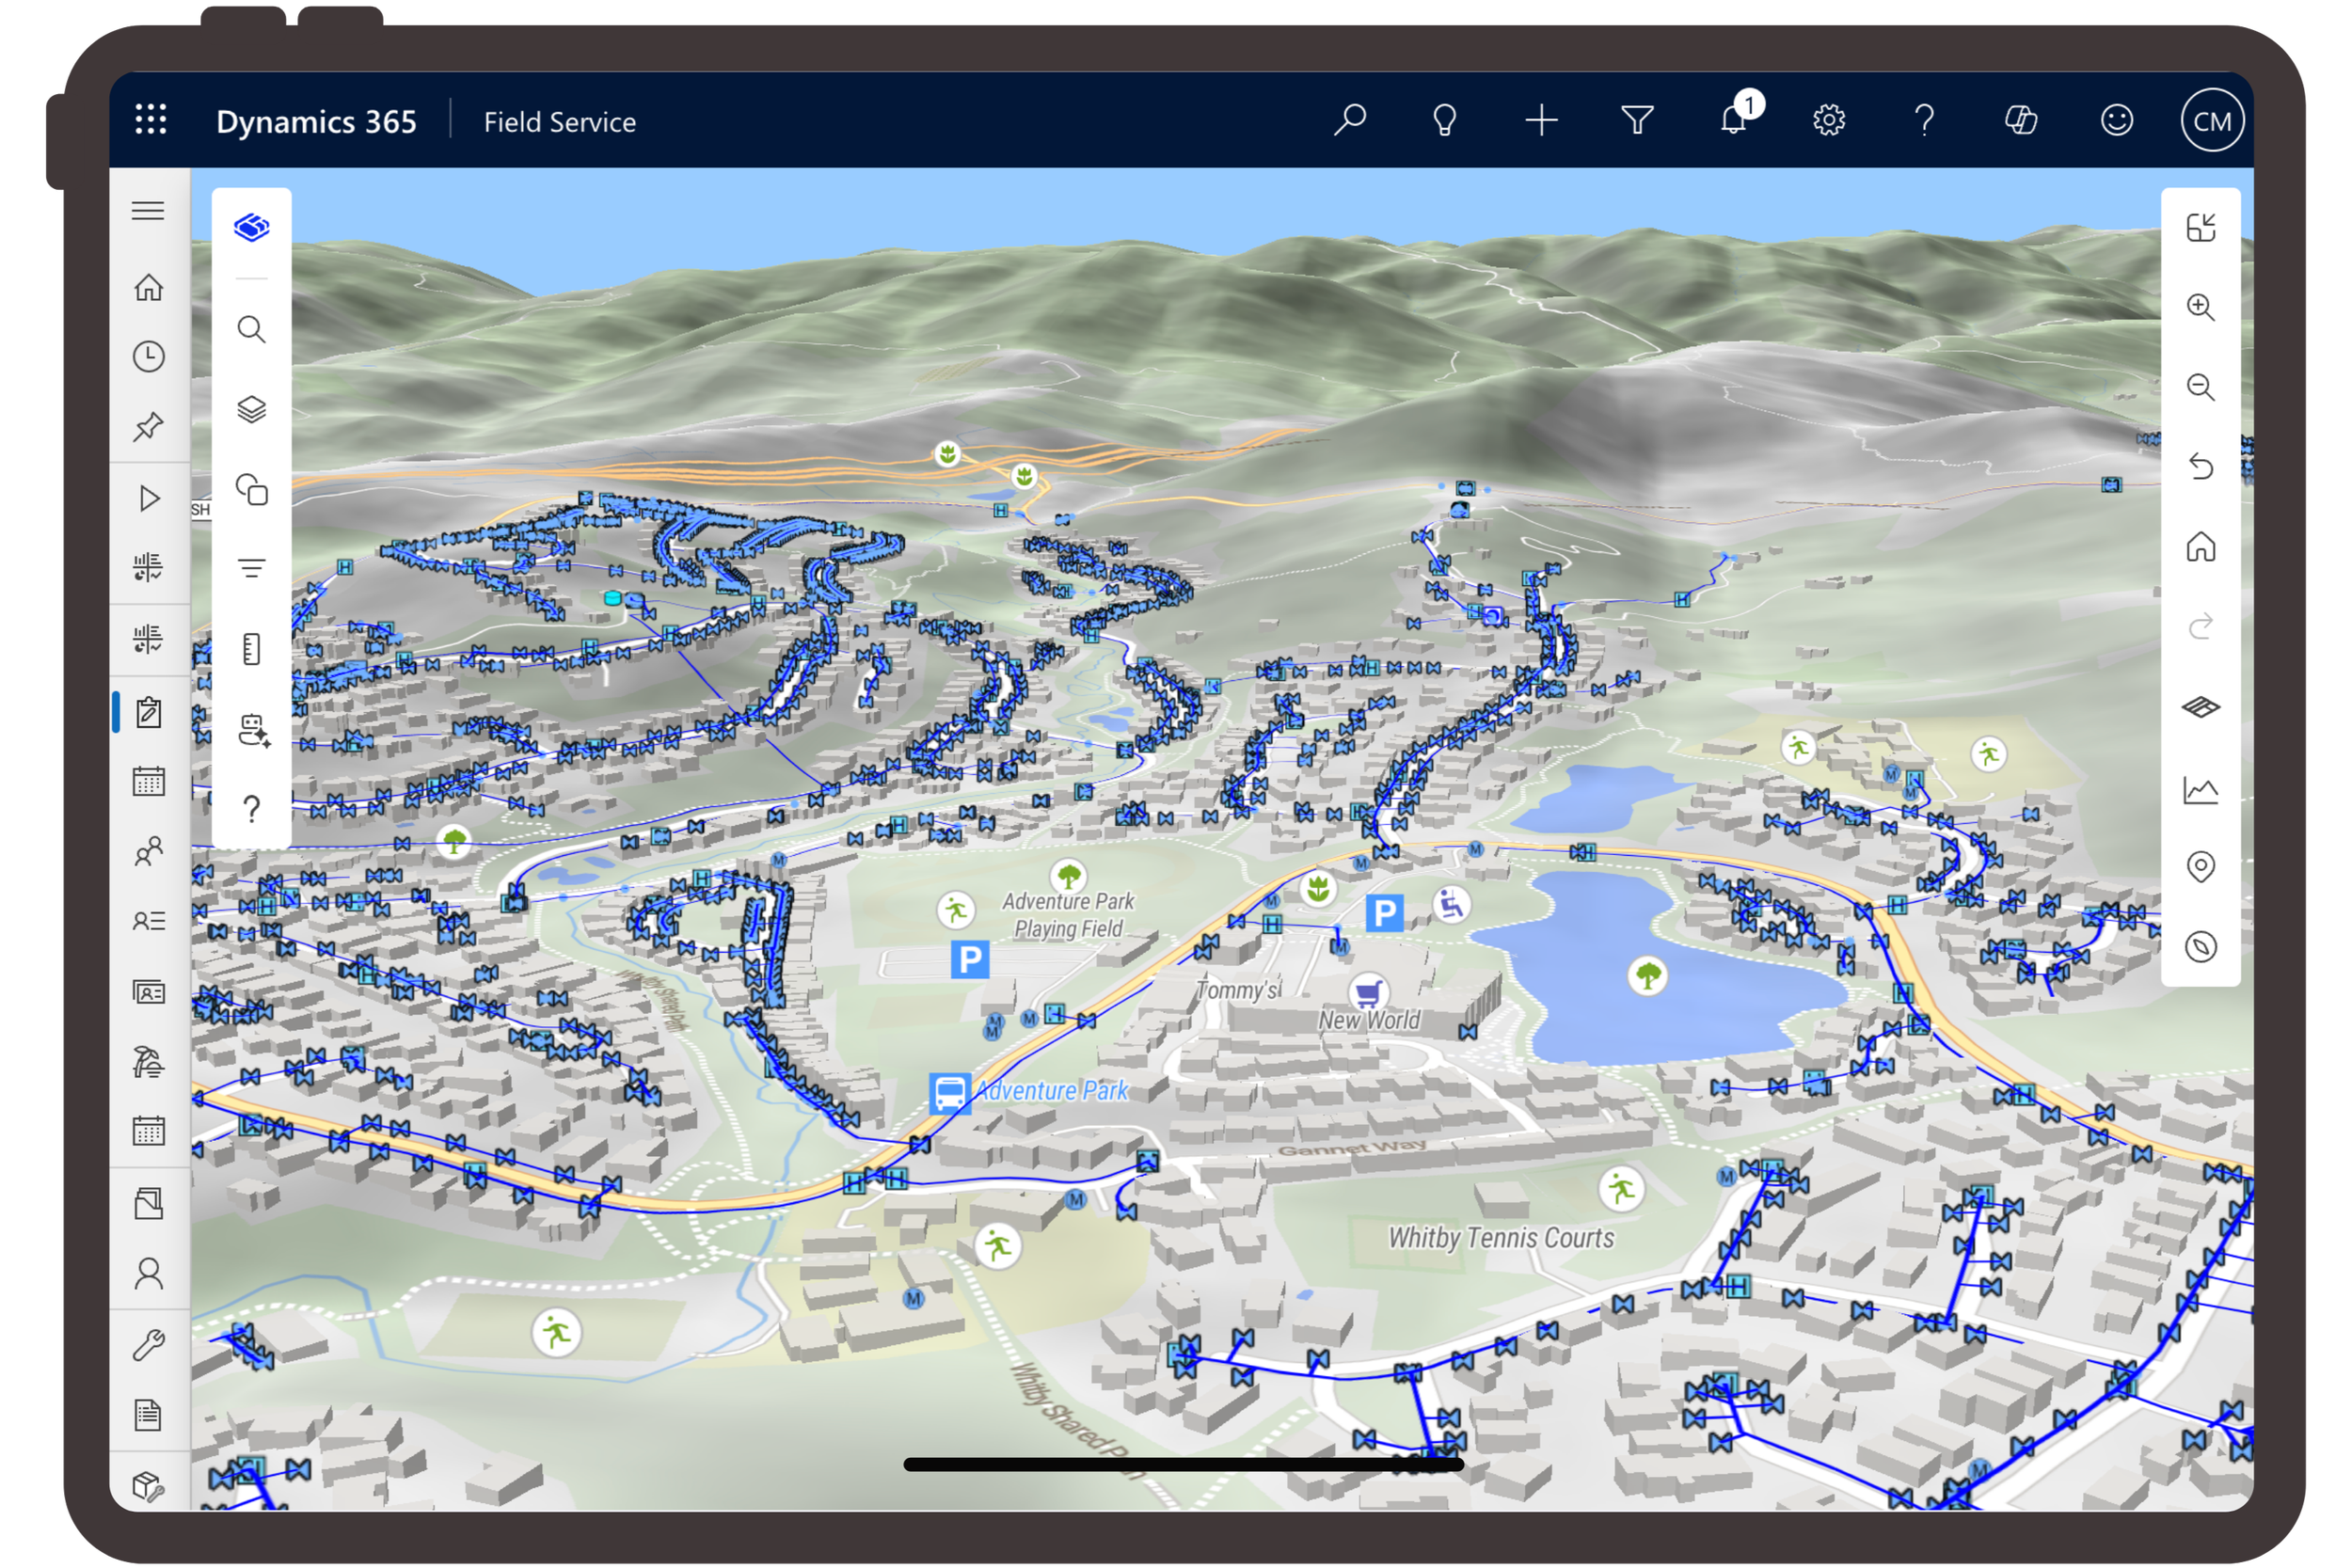2352x1568 pixels.
Task: Click the map layers stack icon
Action: tap(251, 410)
